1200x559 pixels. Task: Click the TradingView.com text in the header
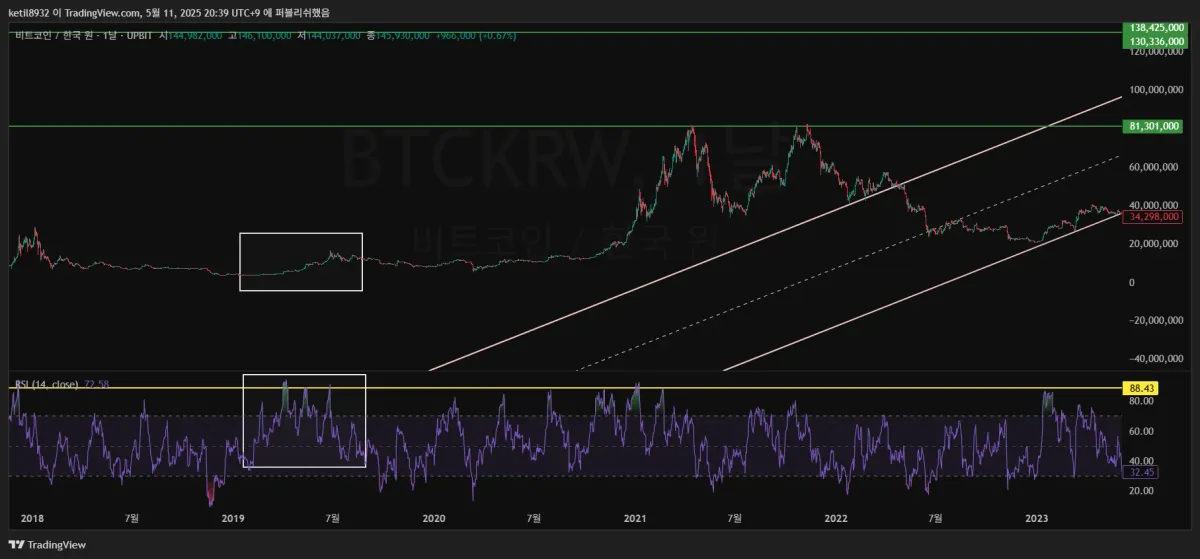click(103, 12)
